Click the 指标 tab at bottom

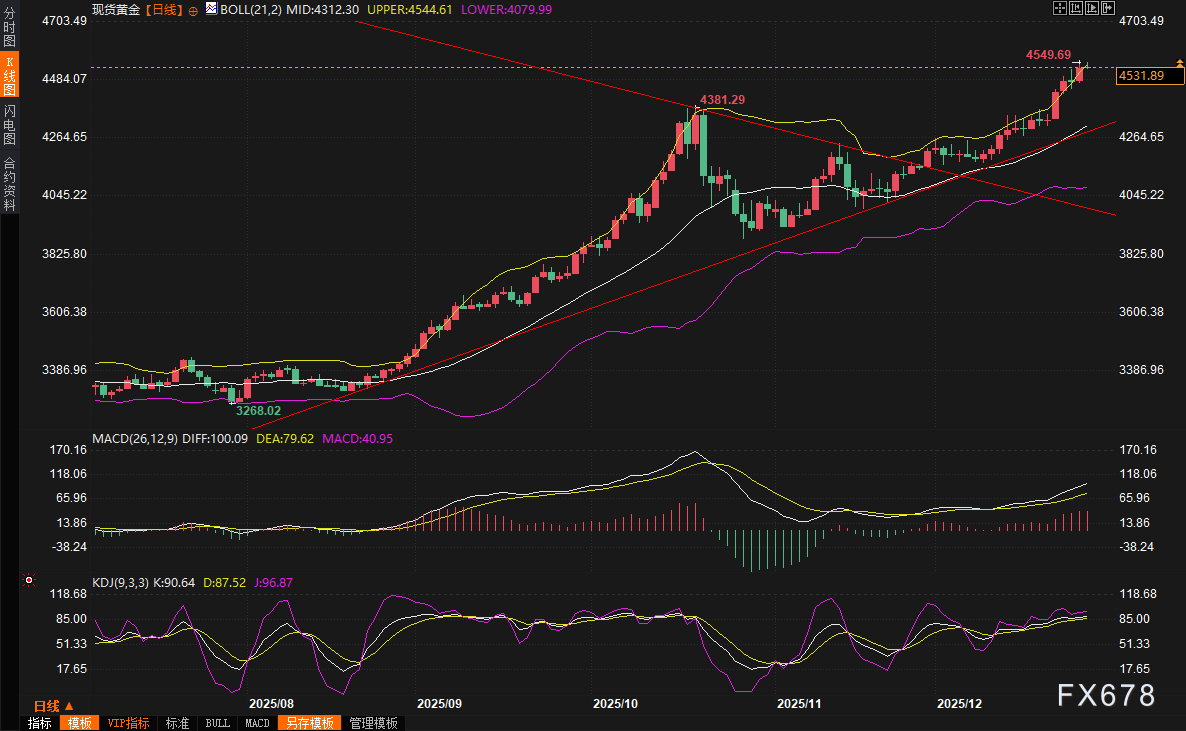(x=40, y=723)
